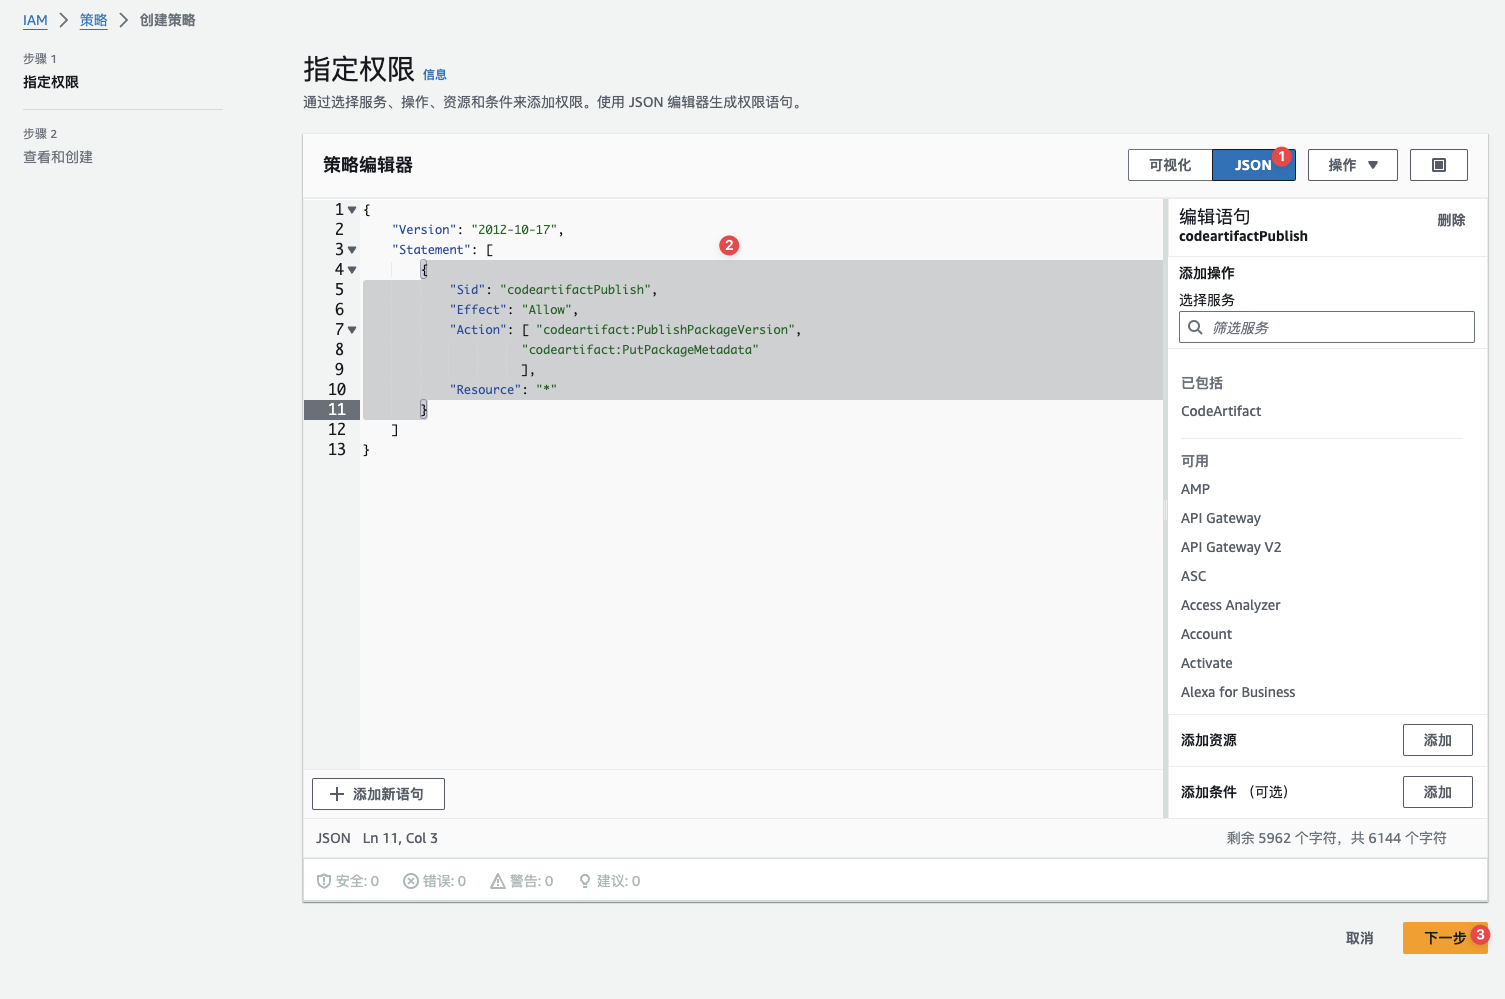Click 删除 to remove the statement
This screenshot has height=999, width=1505.
pos(1451,220)
